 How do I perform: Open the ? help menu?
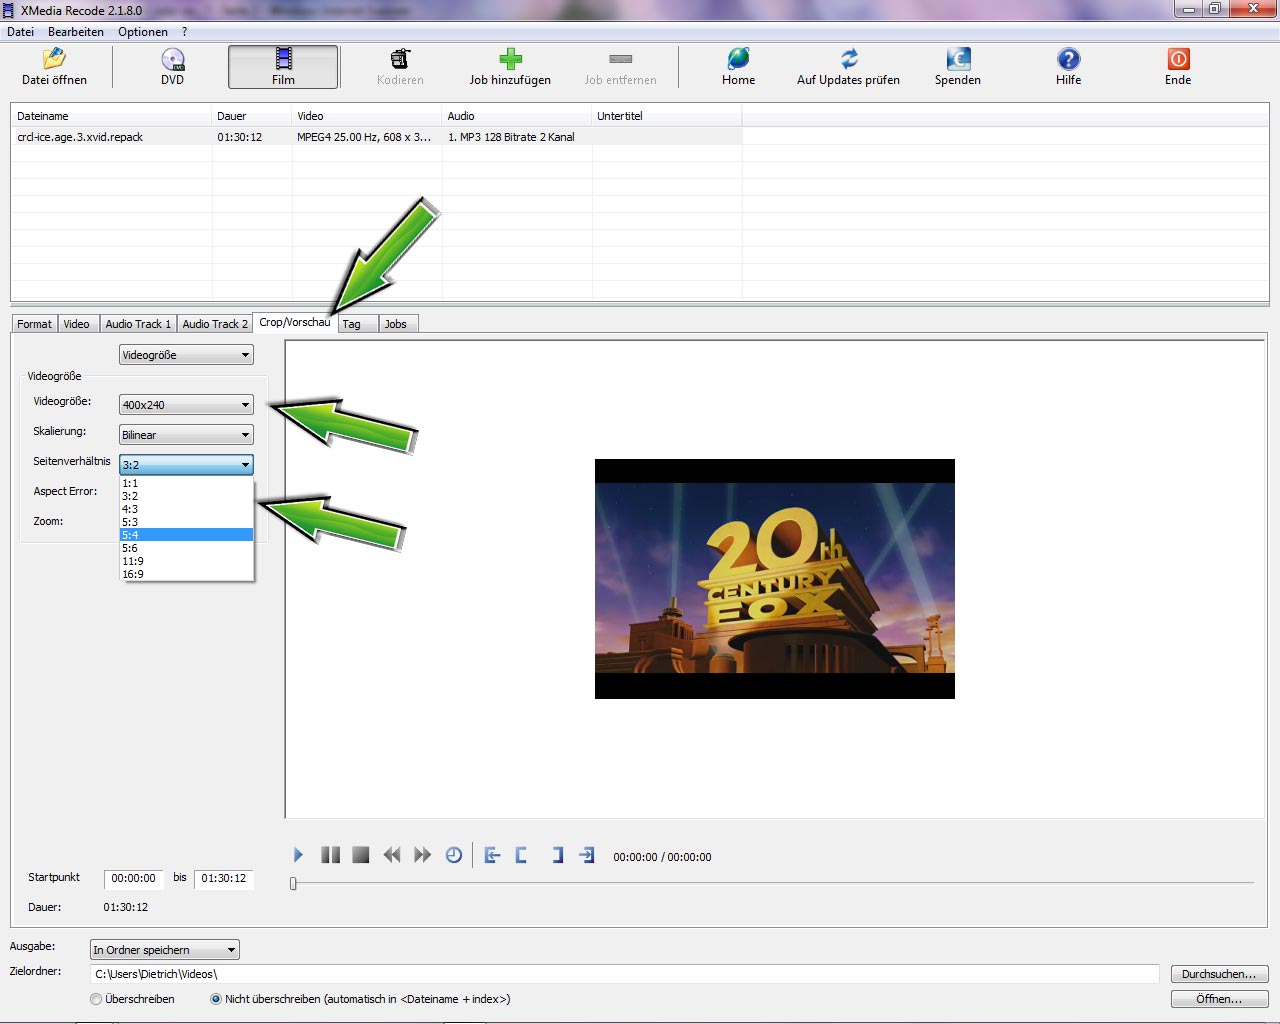pyautogui.click(x=184, y=32)
